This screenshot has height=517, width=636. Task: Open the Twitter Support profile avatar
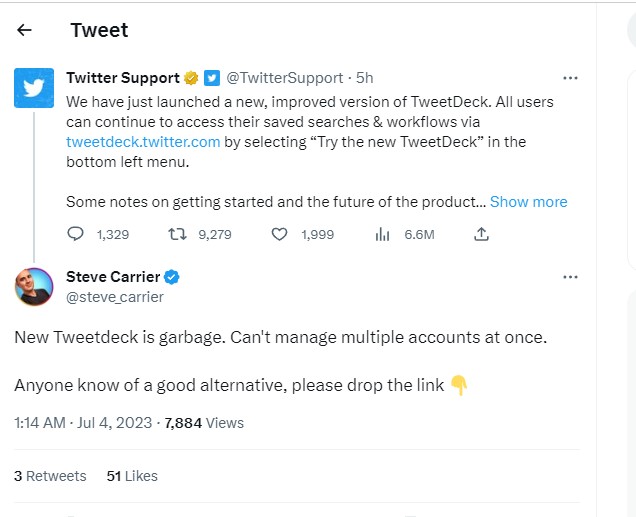point(34,88)
